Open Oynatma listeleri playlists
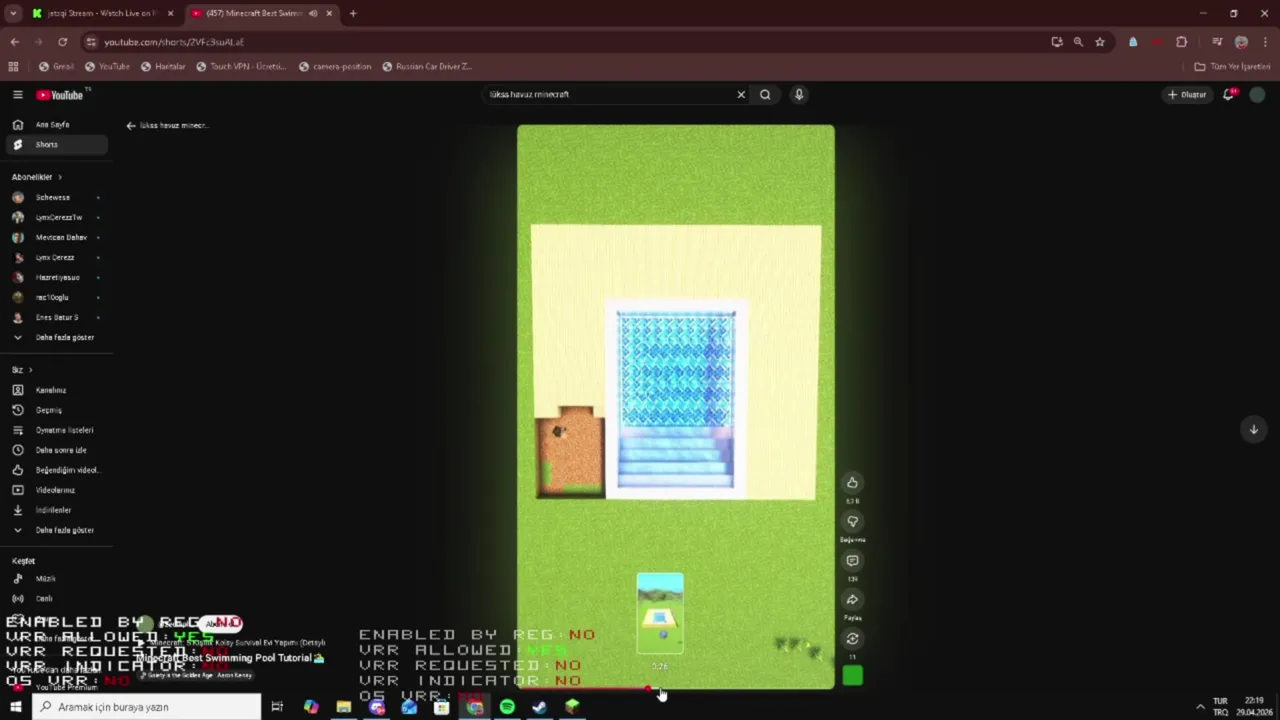The height and width of the screenshot is (720, 1280). (56, 430)
